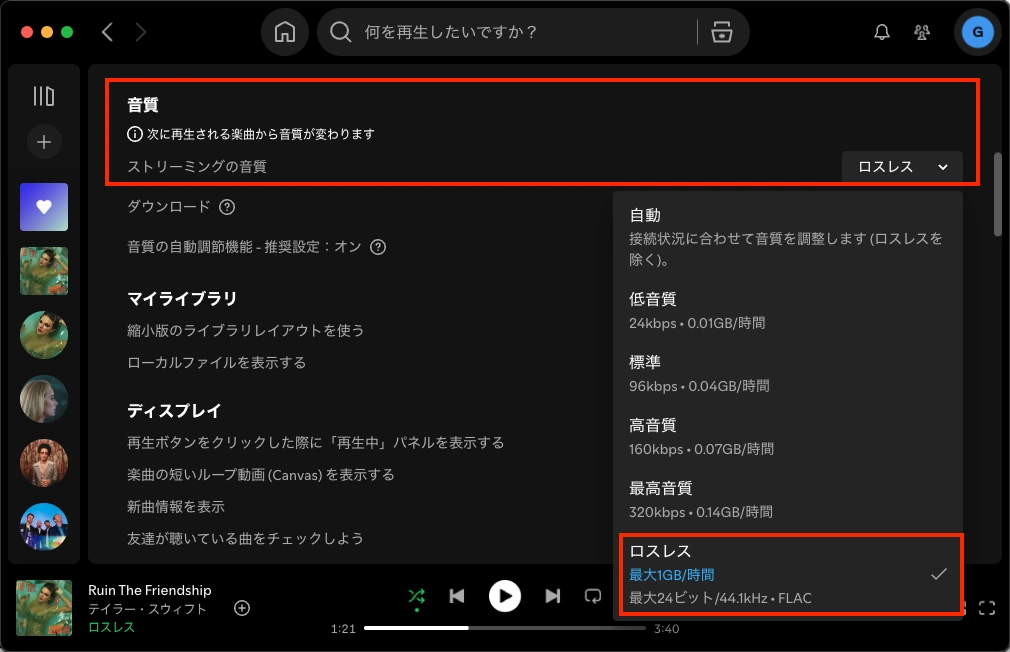
Task: Open the 音質の自動調節機能 help tooltip
Action: pyautogui.click(x=377, y=246)
